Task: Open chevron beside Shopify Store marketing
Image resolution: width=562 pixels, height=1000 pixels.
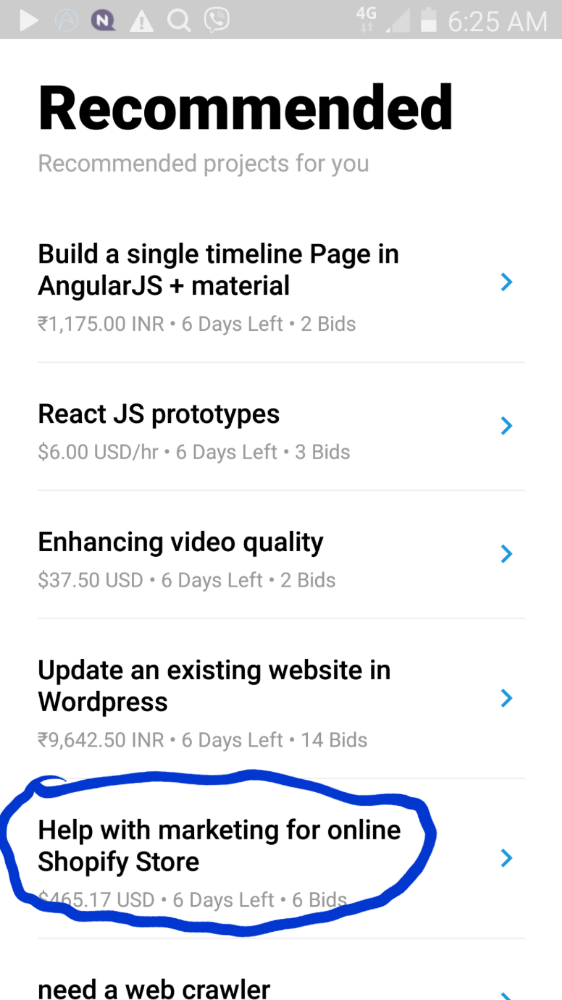Action: pos(507,858)
